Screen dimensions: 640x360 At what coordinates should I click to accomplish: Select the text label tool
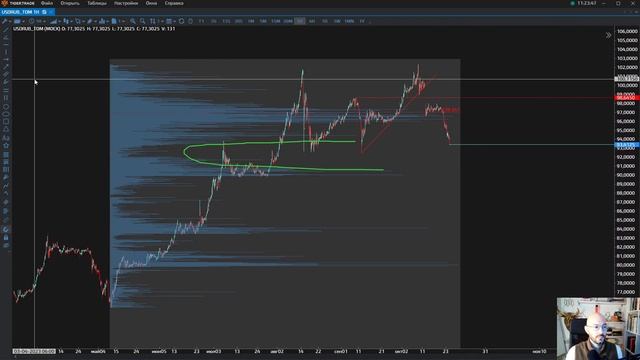6,138
